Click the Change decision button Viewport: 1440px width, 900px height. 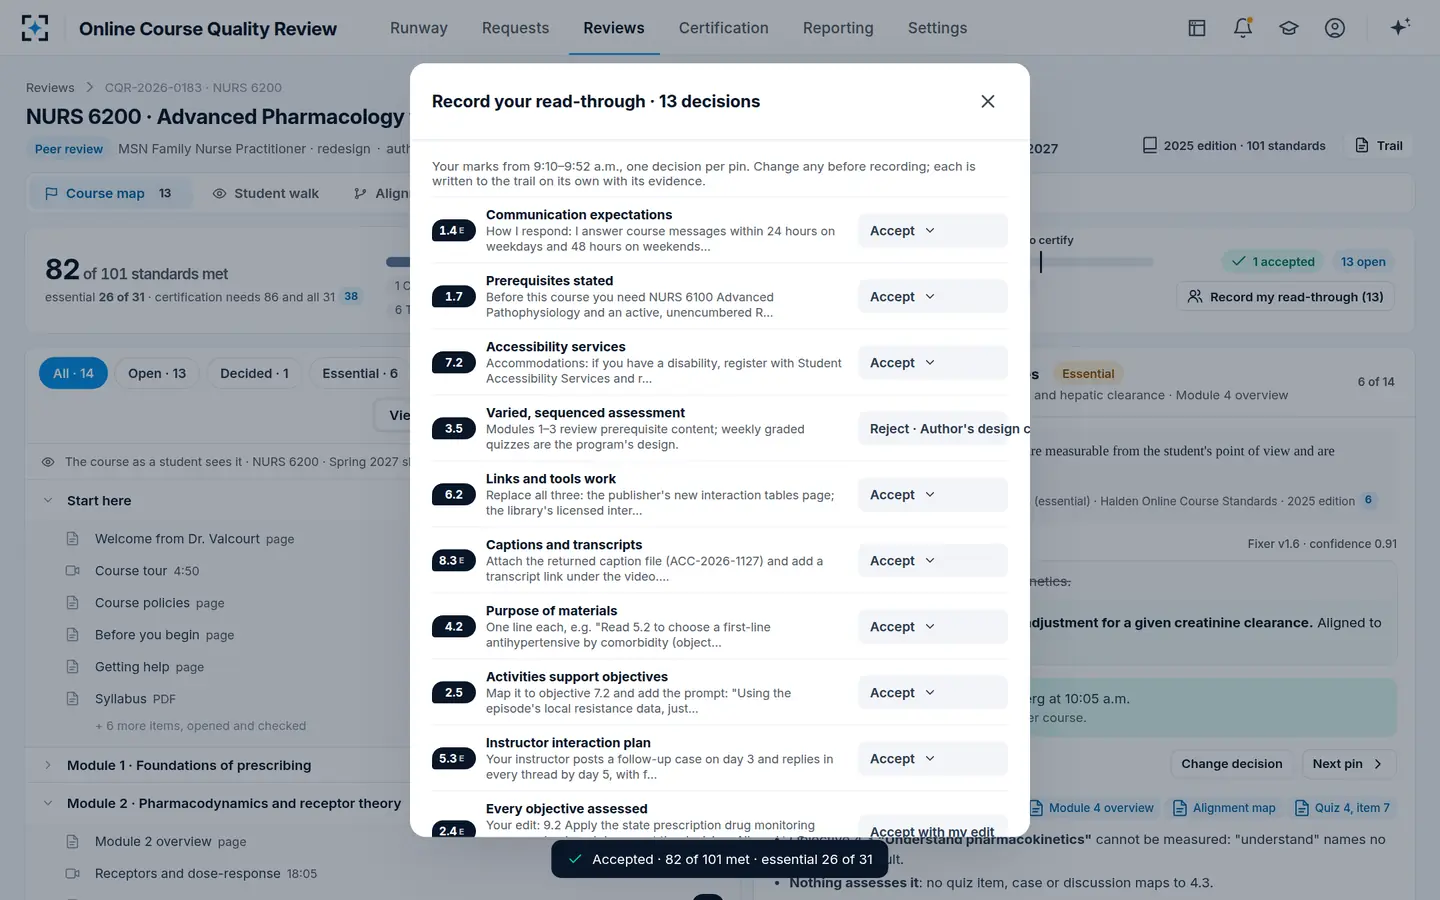tap(1232, 764)
